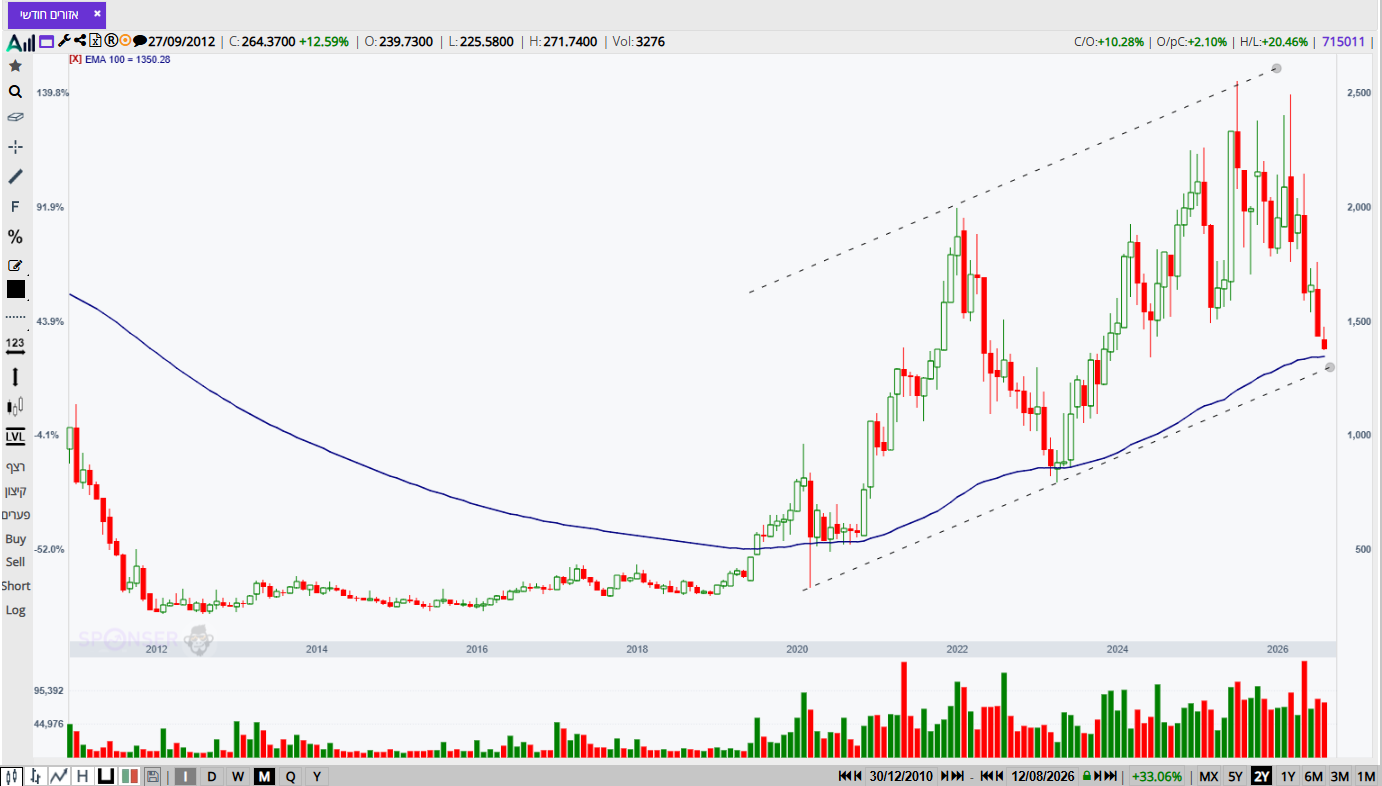Select the yearly Y timeframe

[x=317, y=776]
